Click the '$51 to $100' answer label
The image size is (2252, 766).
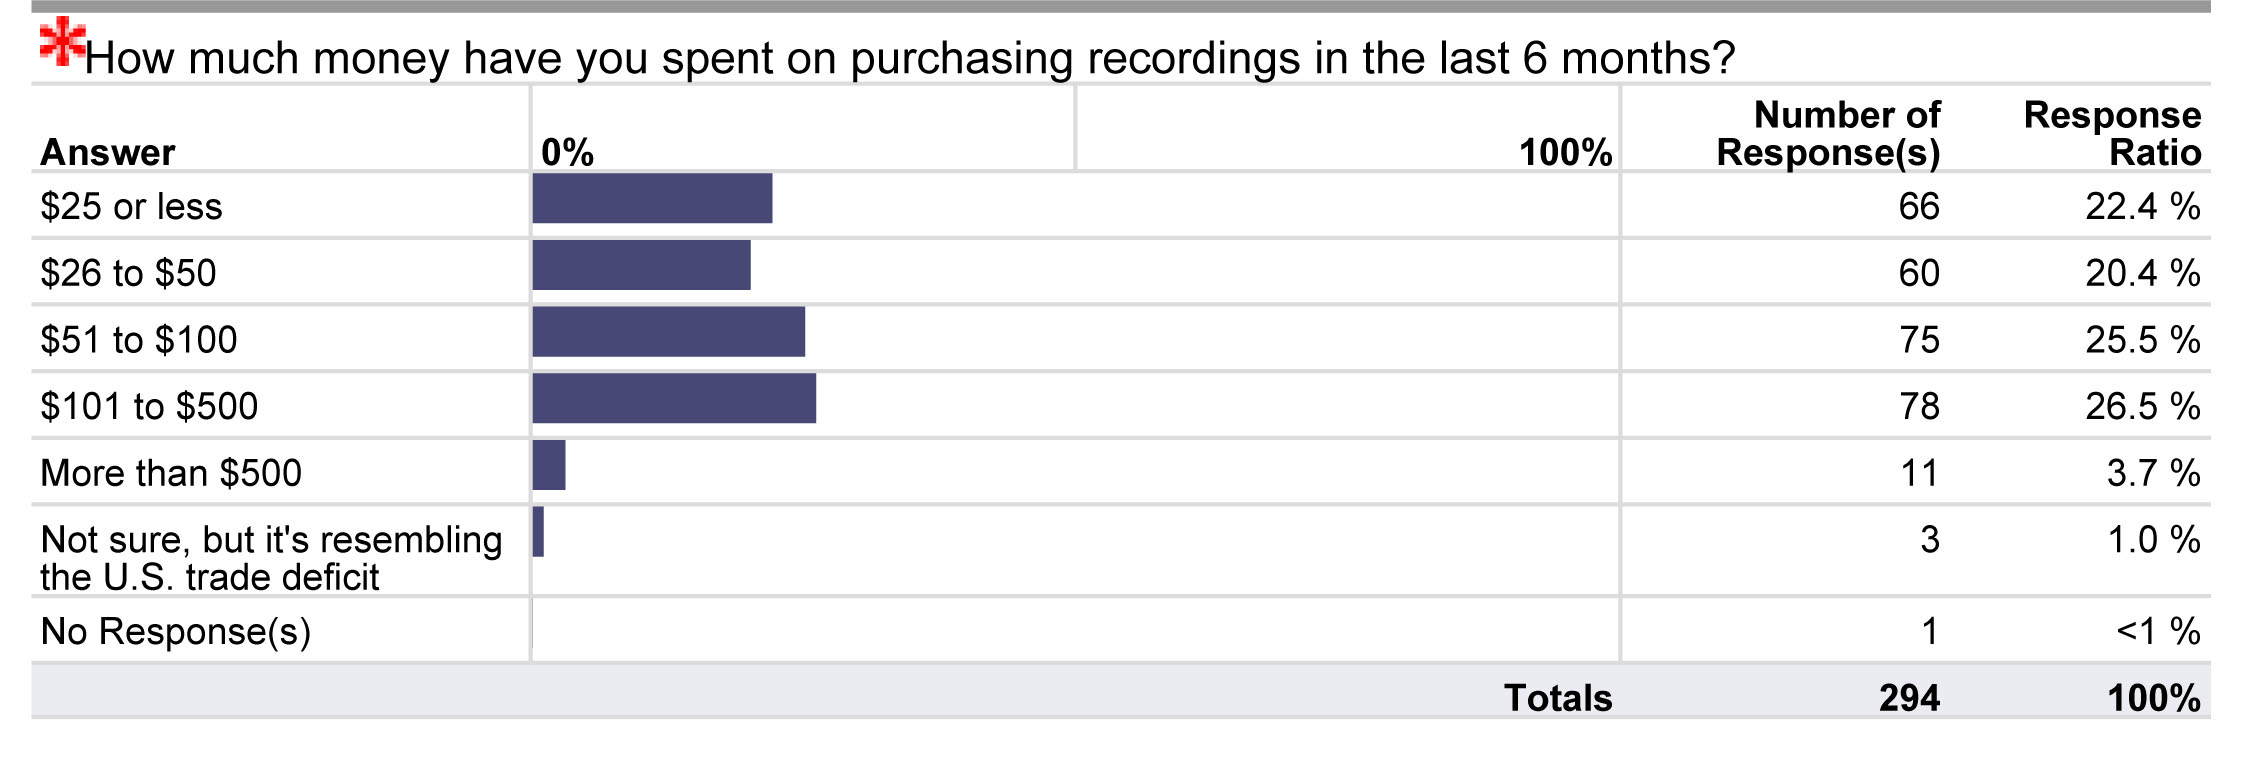[139, 340]
